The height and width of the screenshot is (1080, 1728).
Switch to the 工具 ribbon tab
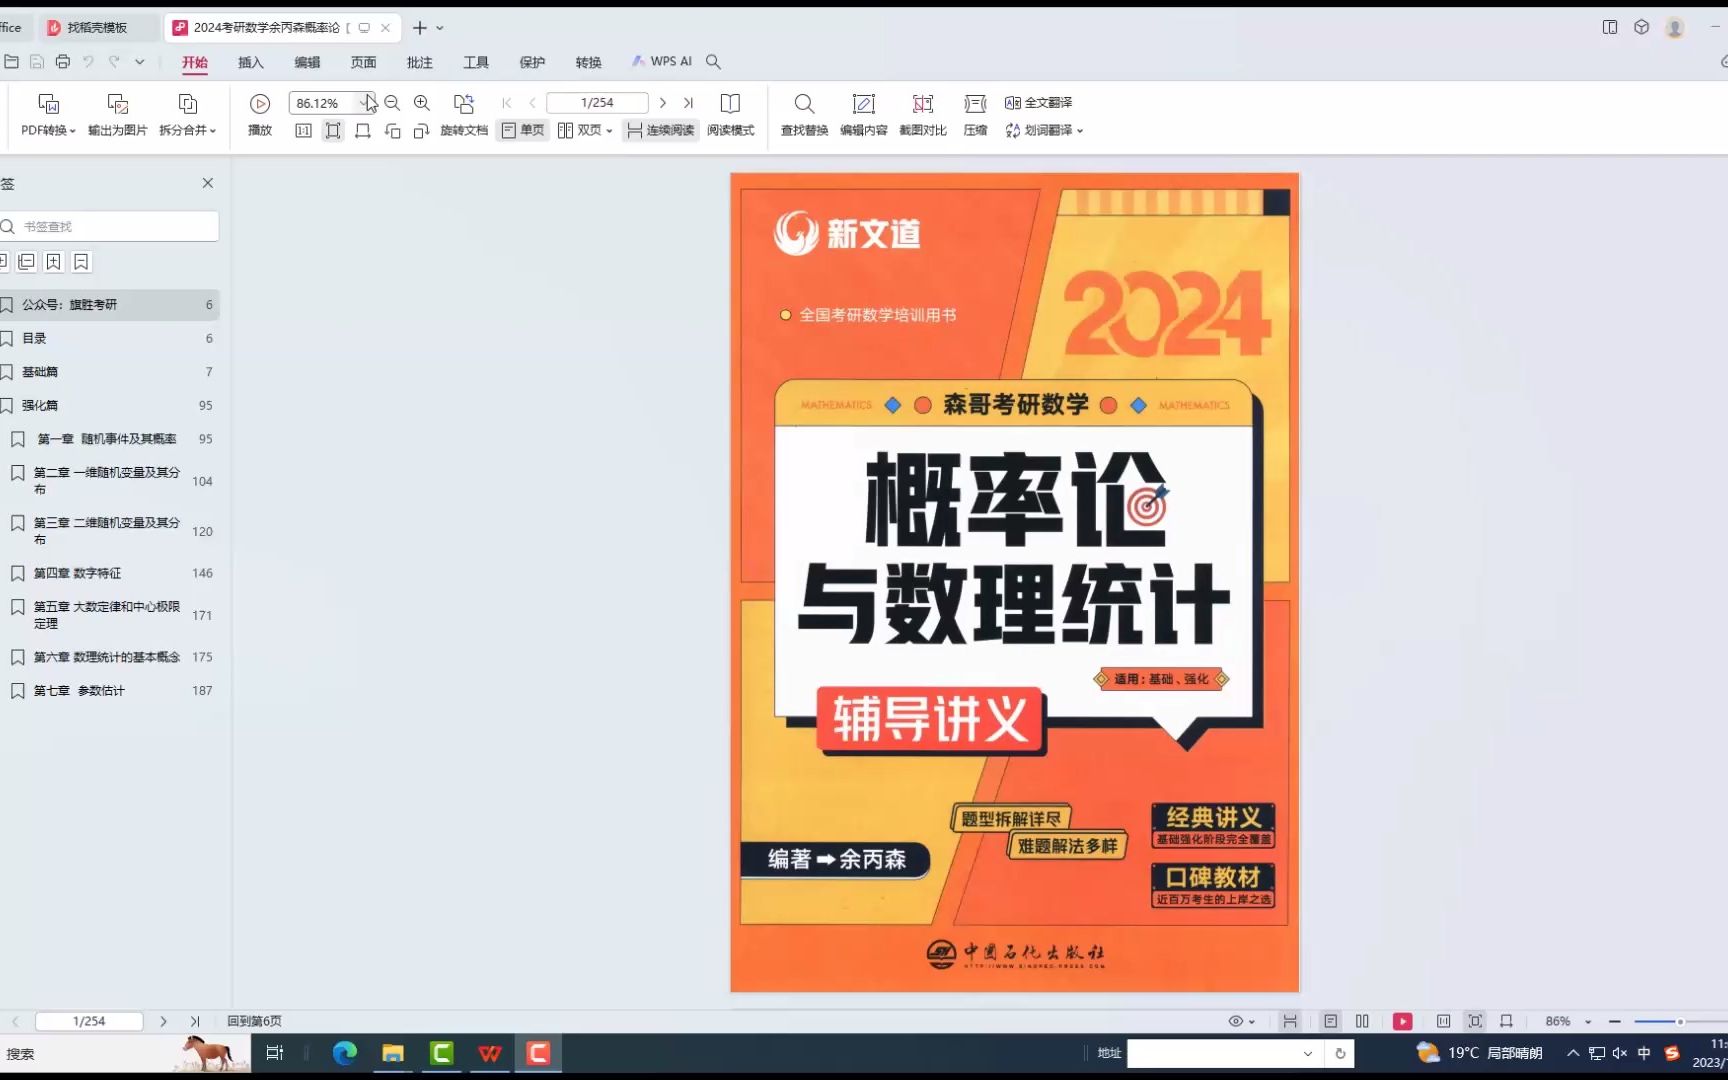pos(476,62)
